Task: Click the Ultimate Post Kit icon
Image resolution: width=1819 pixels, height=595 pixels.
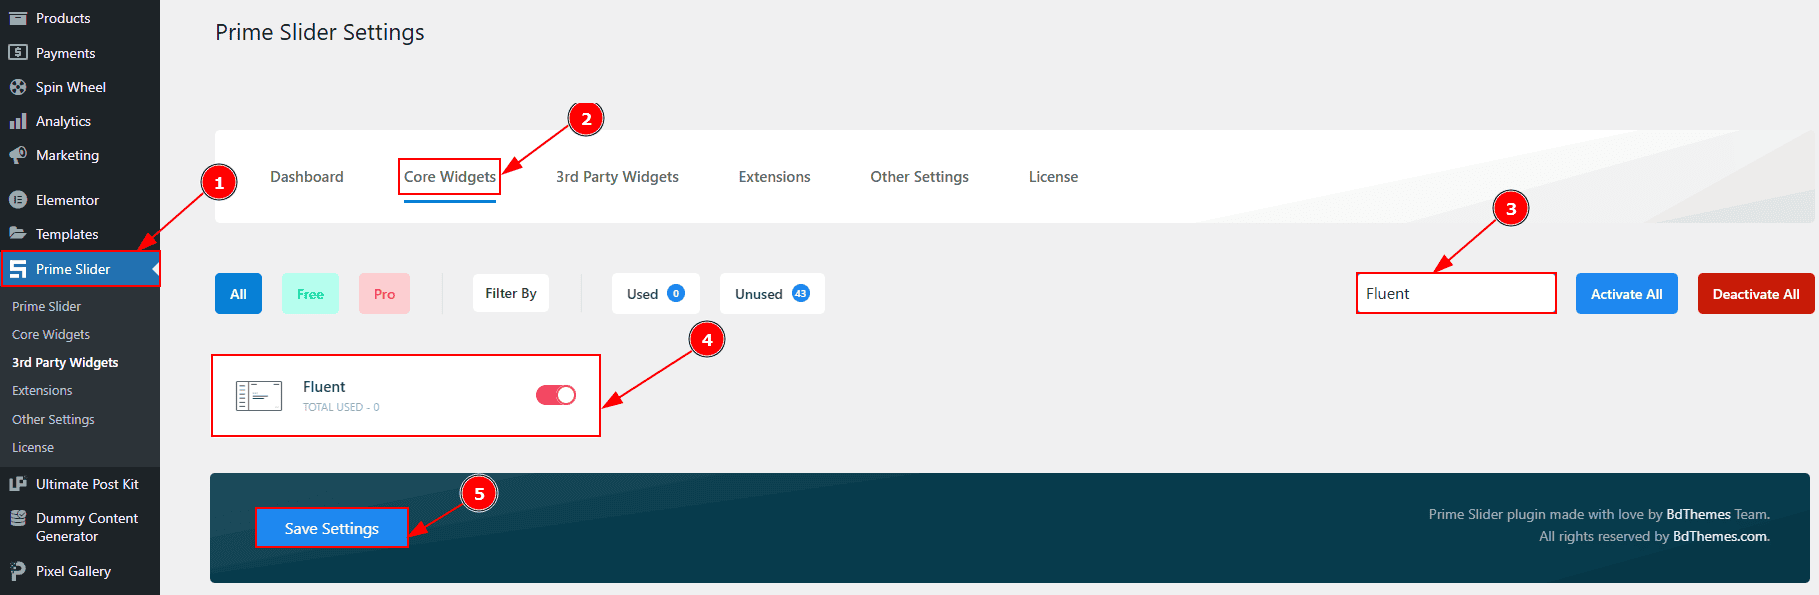Action: tap(18, 484)
